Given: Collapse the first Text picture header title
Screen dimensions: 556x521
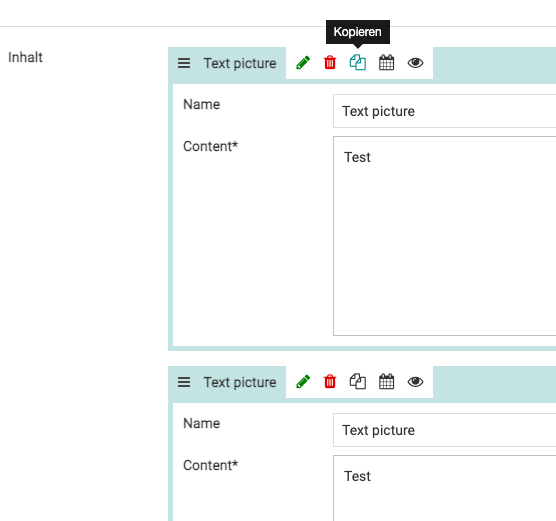Looking at the screenshot, I should click(x=240, y=63).
